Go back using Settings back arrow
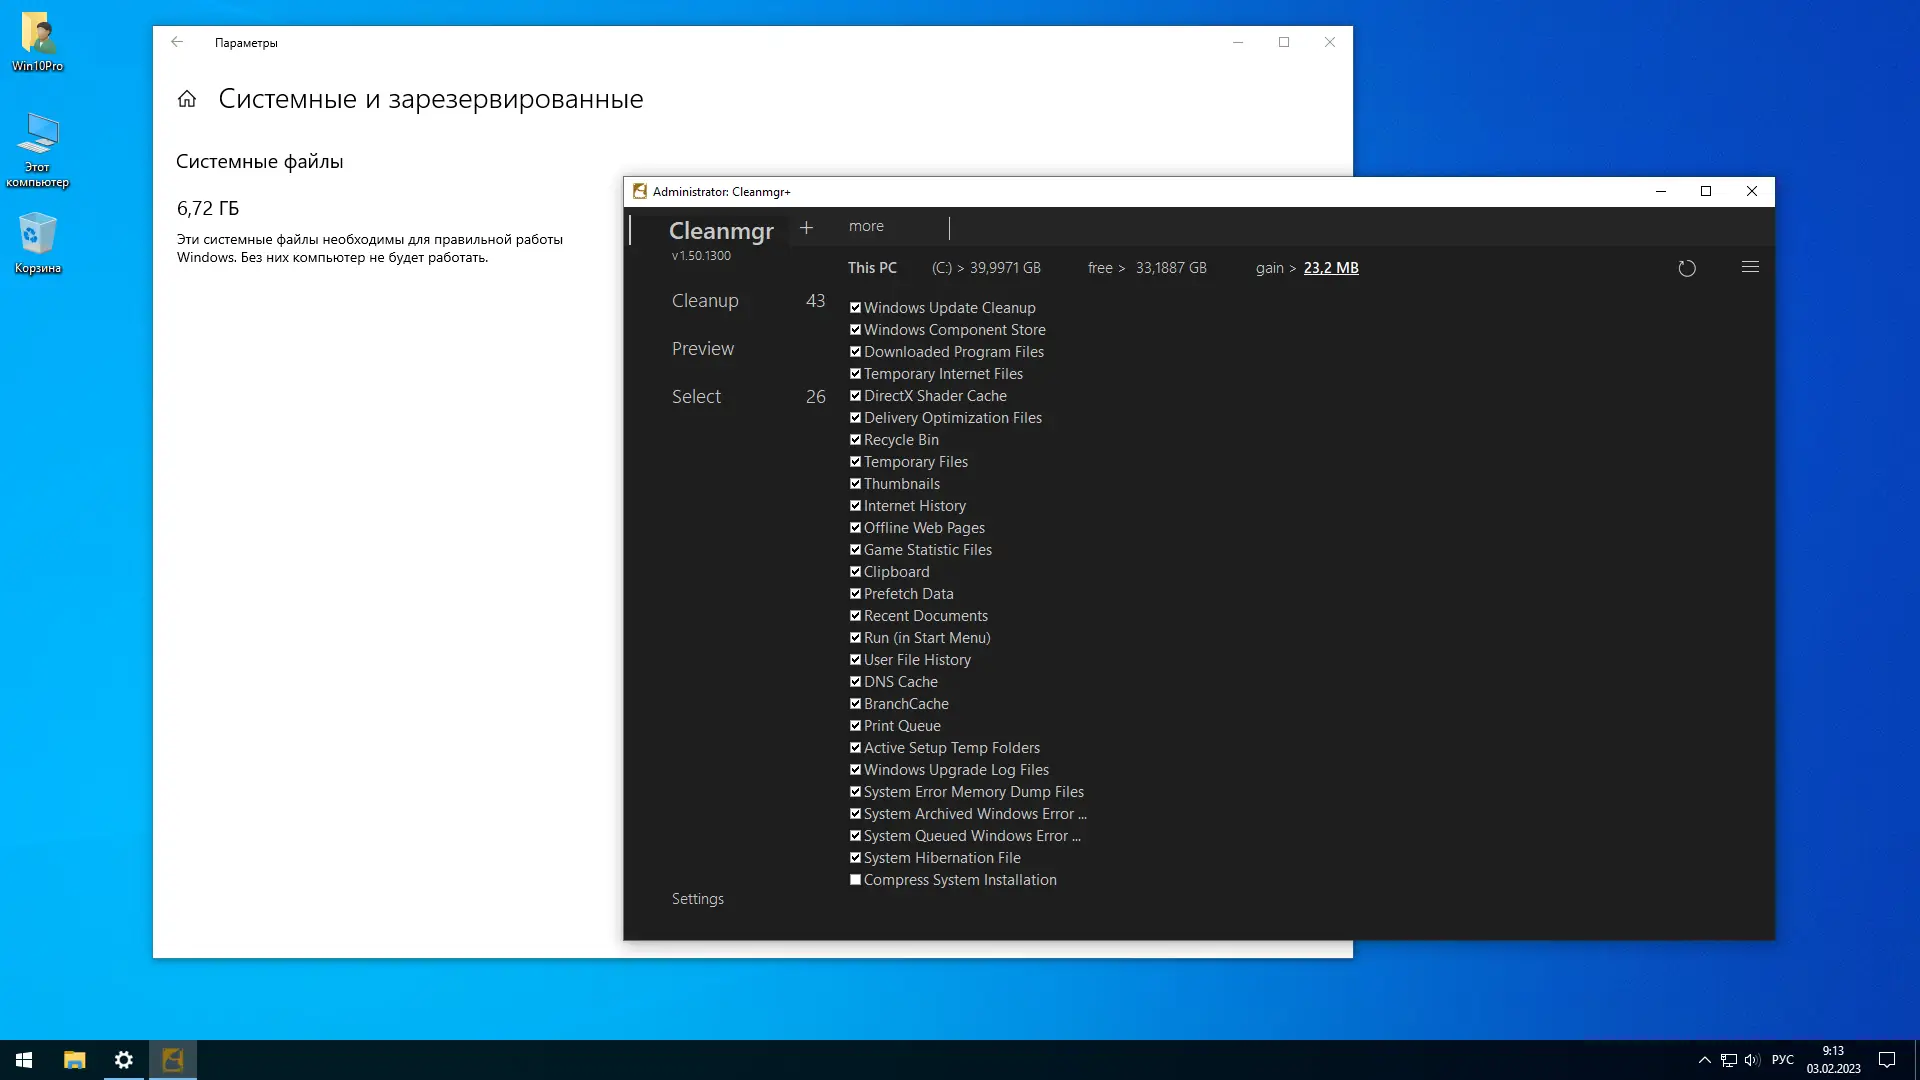The height and width of the screenshot is (1080, 1920). (177, 42)
